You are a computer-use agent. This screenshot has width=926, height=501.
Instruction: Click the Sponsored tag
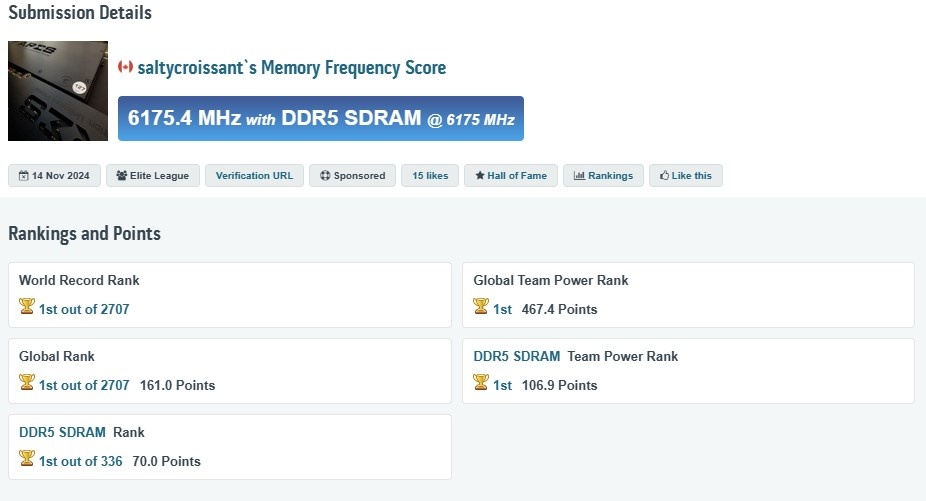click(x=353, y=175)
